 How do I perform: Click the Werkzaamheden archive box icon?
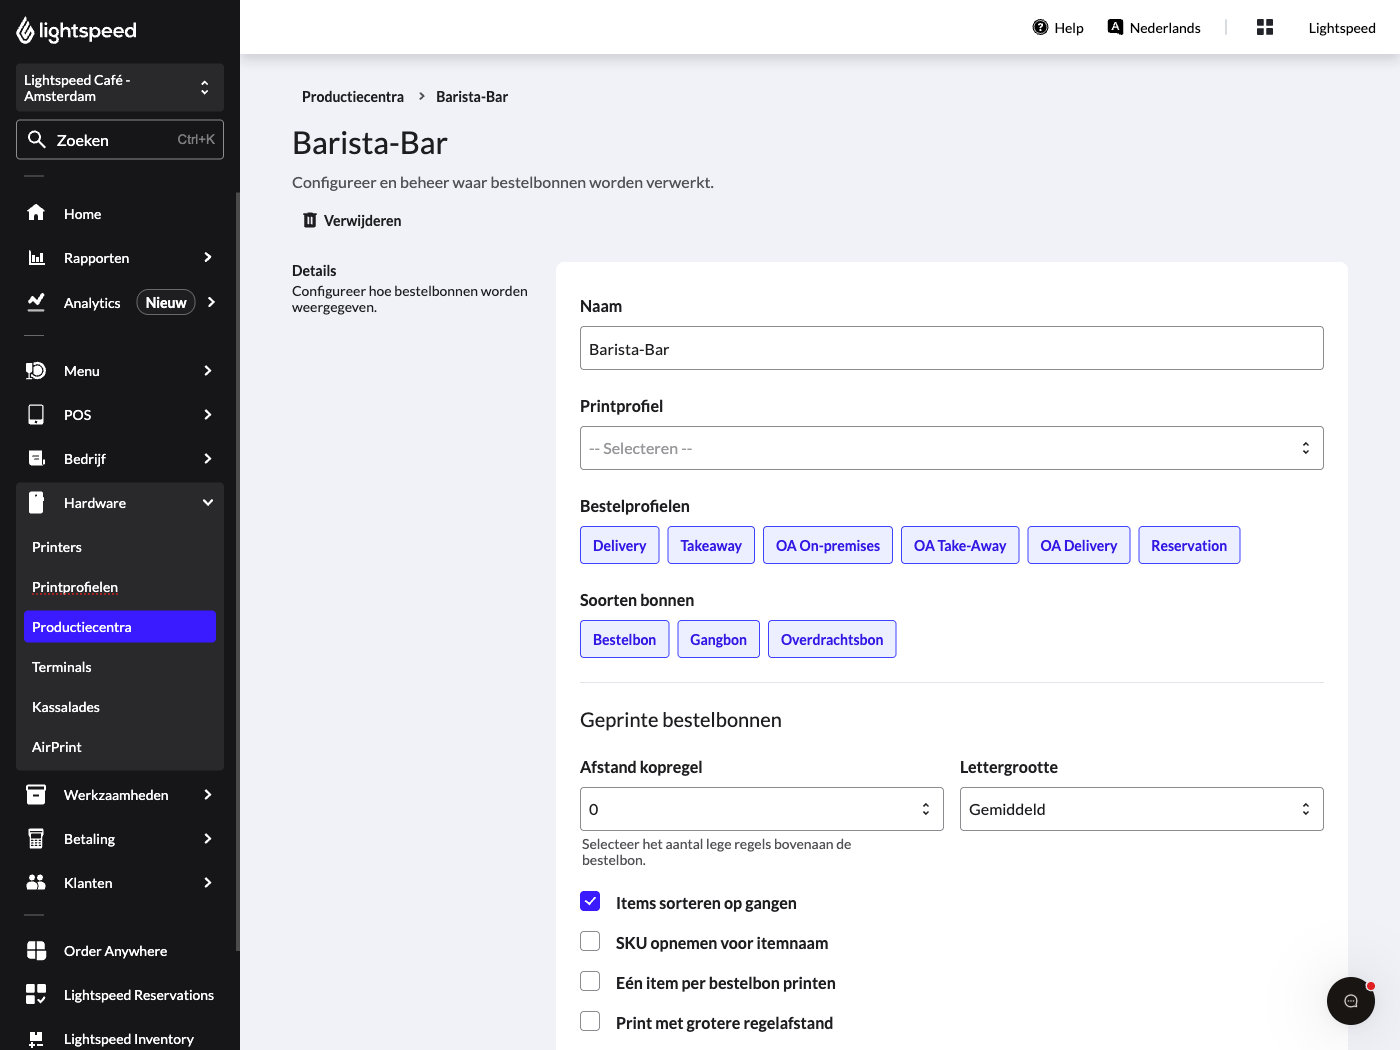click(x=36, y=794)
